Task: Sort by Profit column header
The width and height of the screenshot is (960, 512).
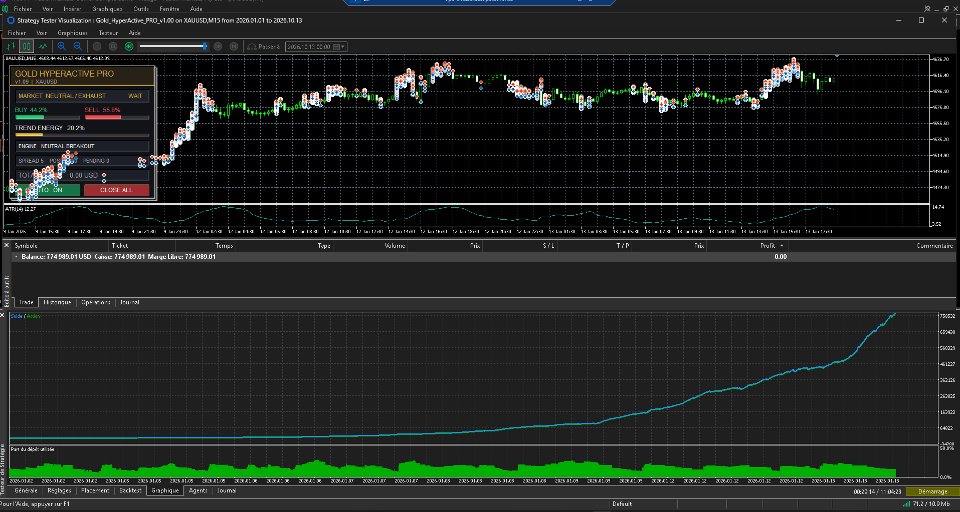Action: coord(768,246)
